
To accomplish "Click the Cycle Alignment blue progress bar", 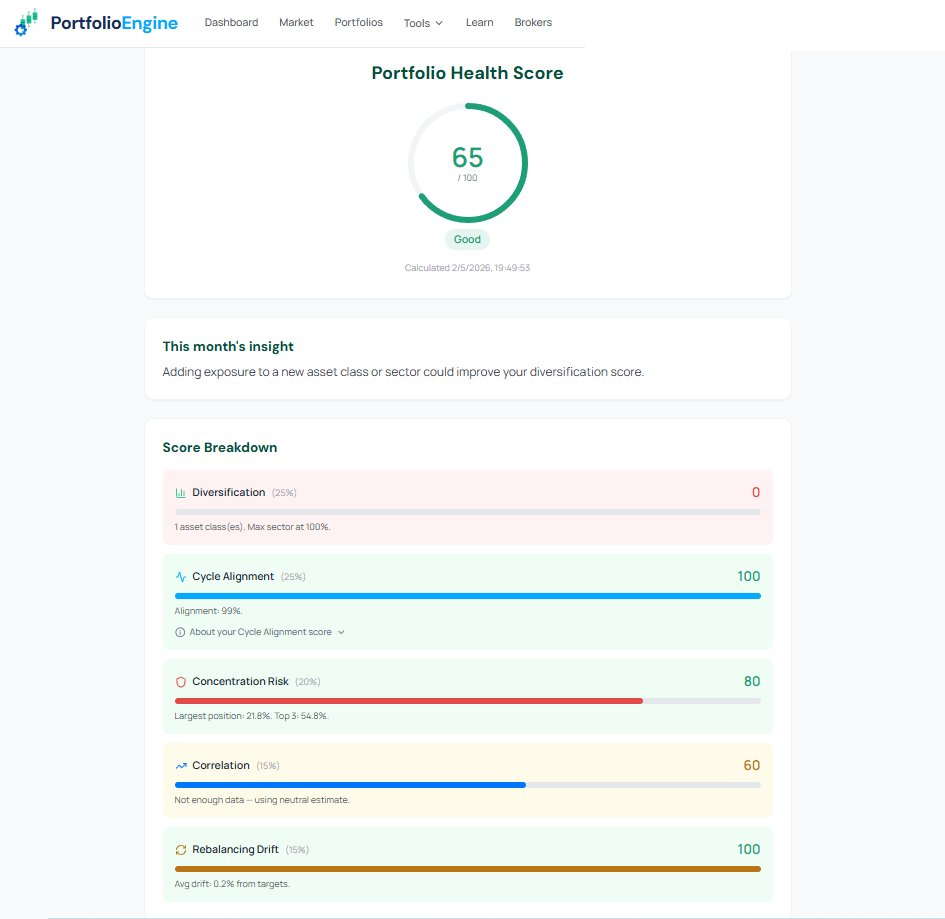I will tap(468, 596).
